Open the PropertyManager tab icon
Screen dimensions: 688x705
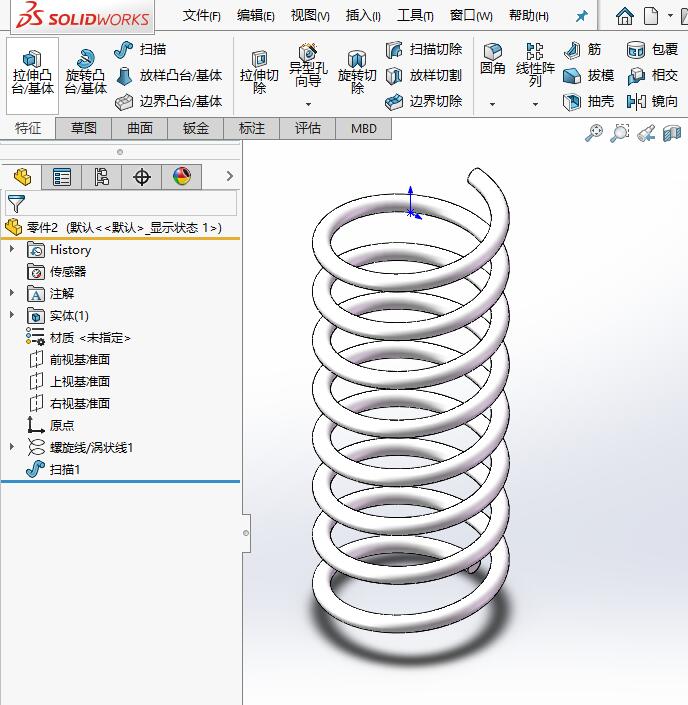(x=62, y=177)
